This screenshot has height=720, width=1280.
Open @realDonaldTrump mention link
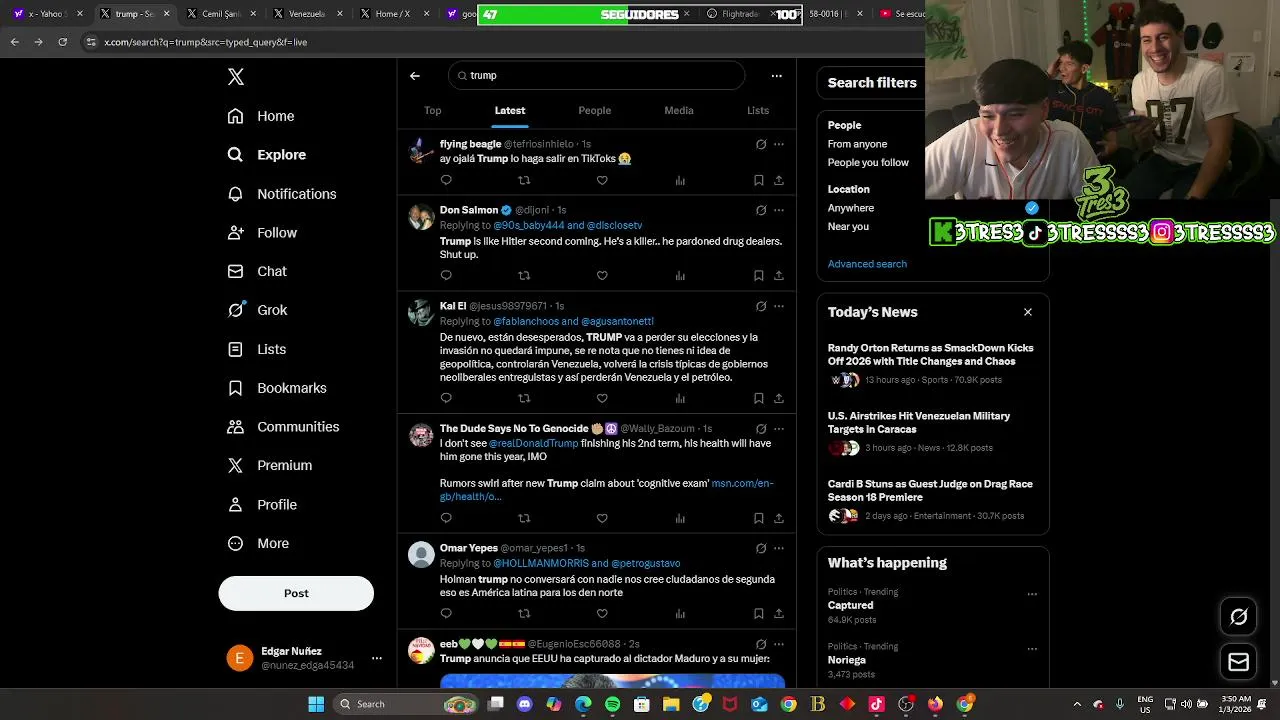click(533, 443)
